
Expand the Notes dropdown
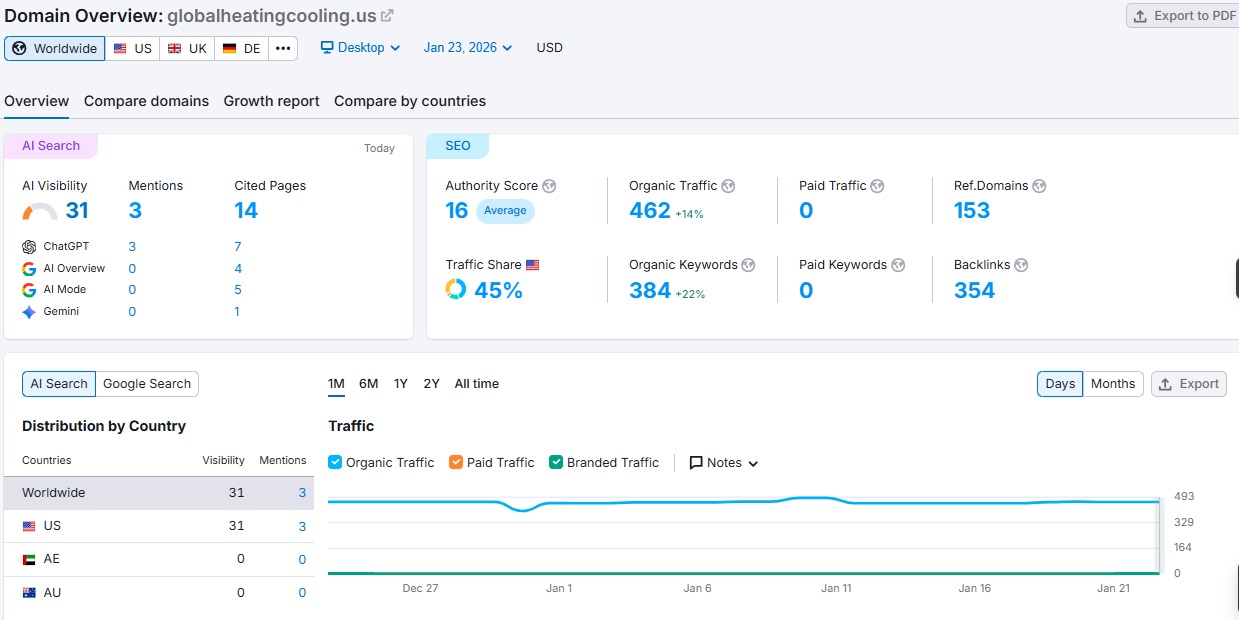coord(722,462)
